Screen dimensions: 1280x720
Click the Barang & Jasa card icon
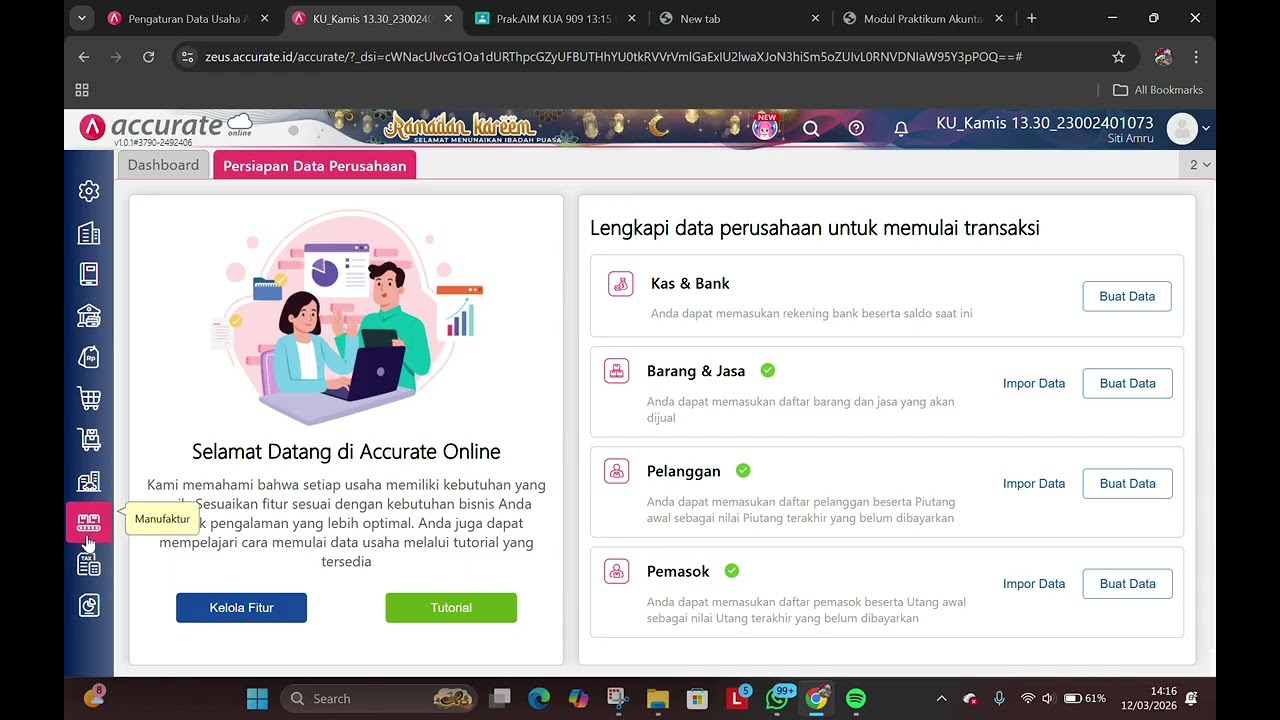(x=617, y=371)
